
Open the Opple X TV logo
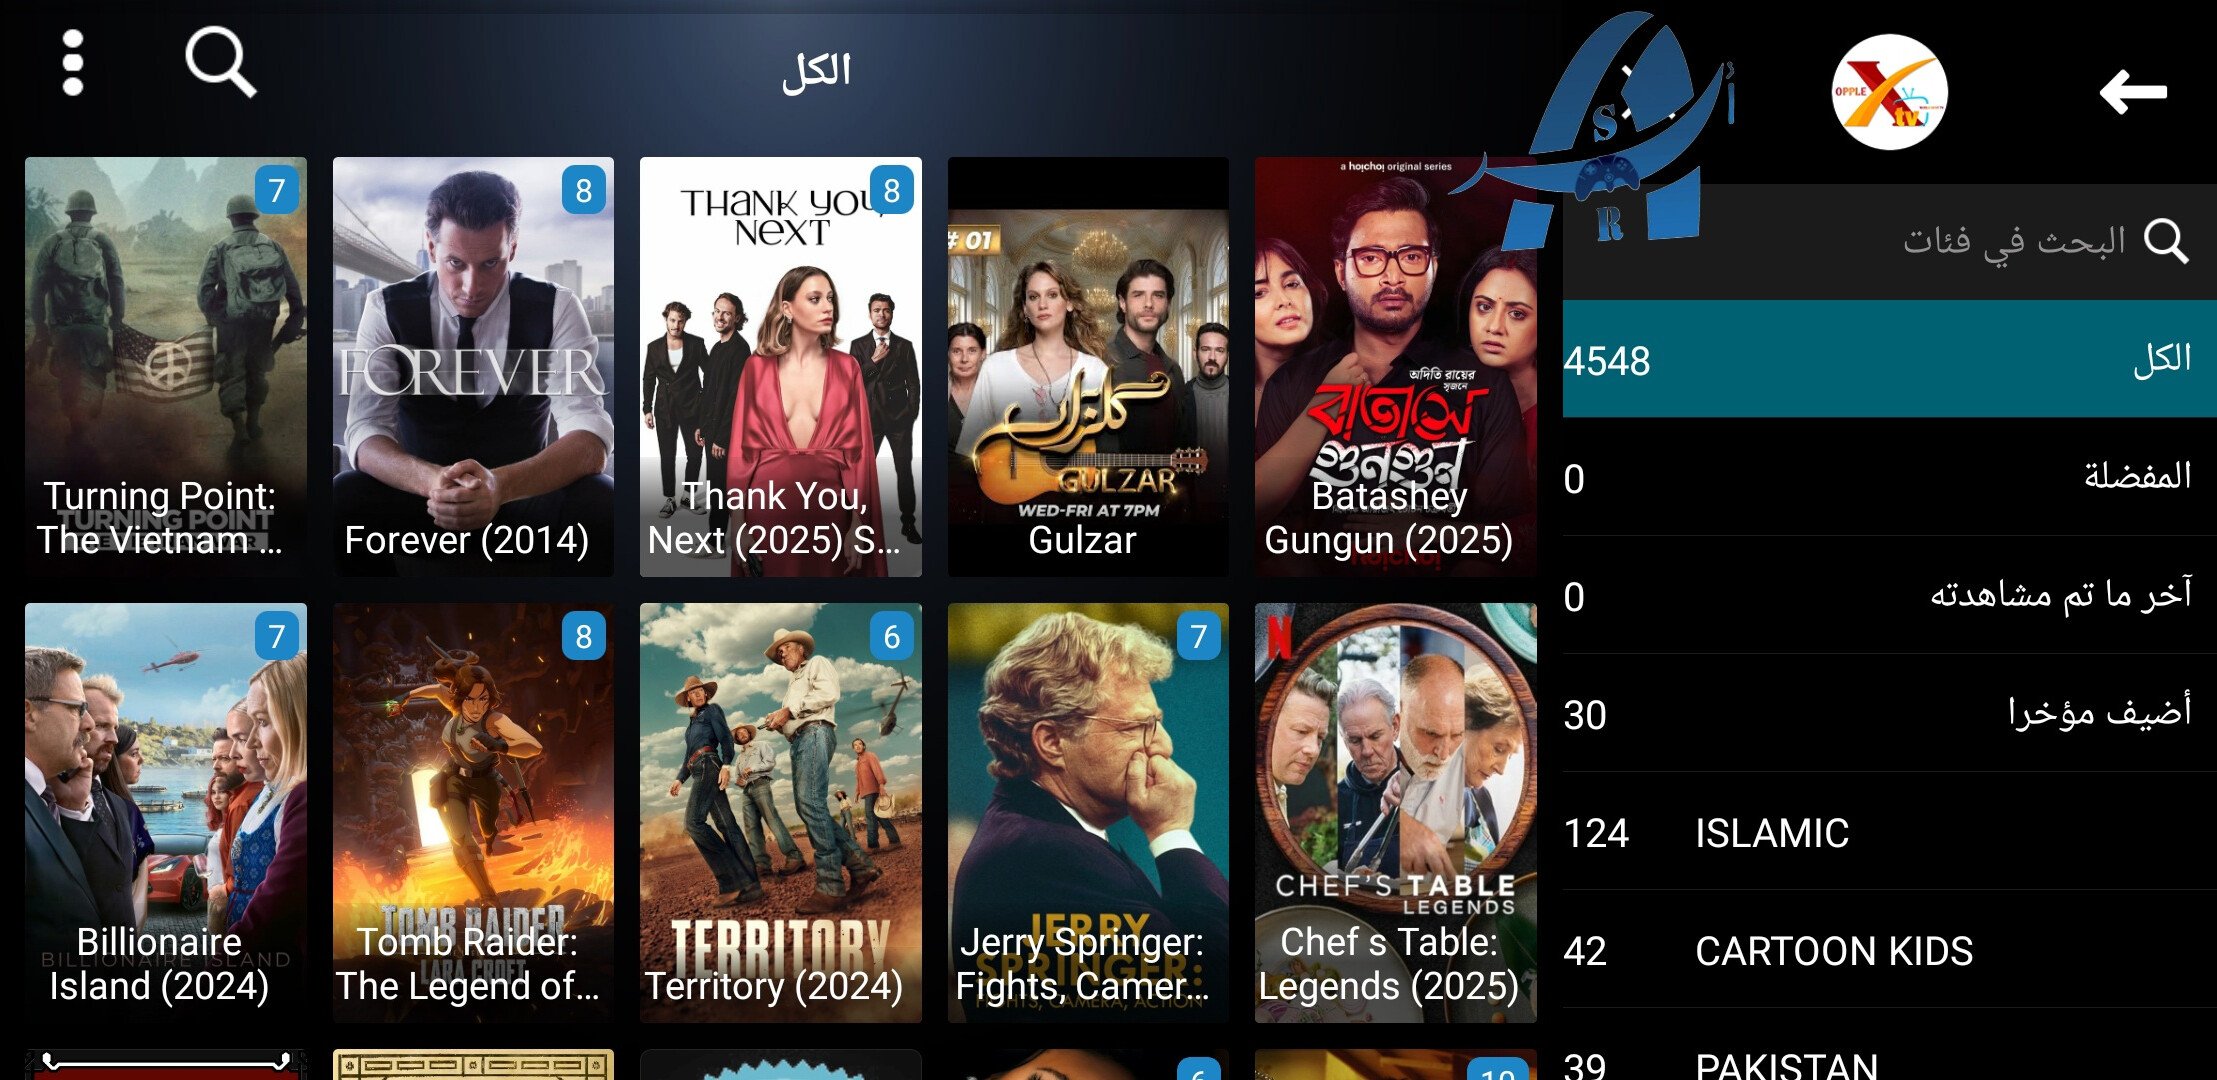[x=1889, y=92]
